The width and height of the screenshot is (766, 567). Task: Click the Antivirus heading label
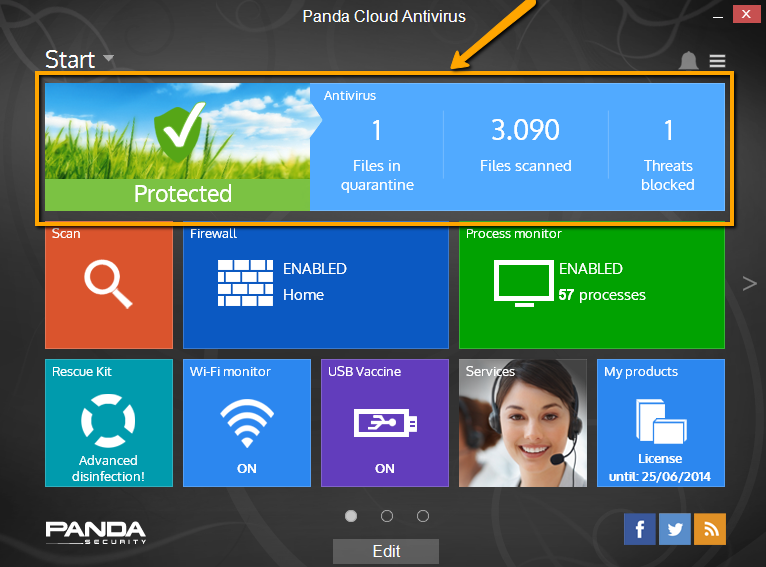pyautogui.click(x=350, y=96)
